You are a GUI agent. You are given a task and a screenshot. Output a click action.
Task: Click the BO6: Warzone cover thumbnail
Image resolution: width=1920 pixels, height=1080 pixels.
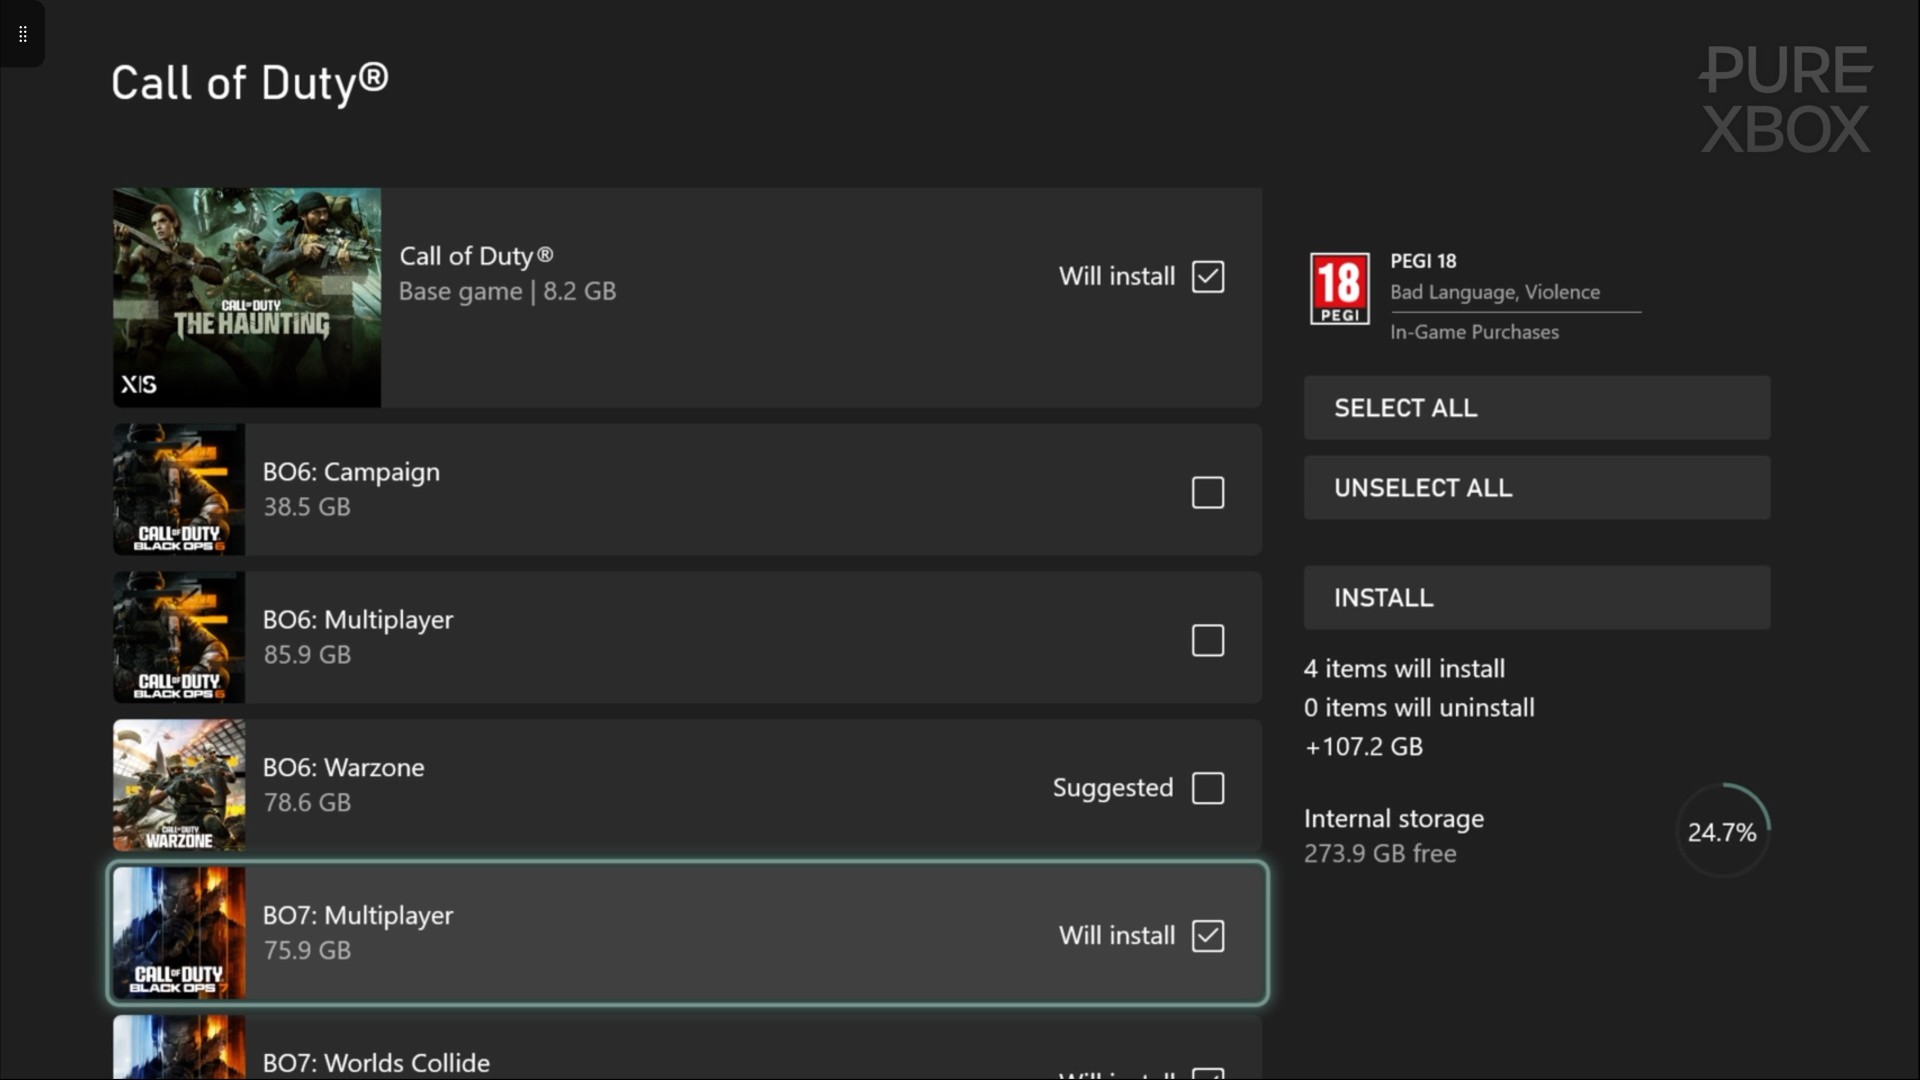click(179, 786)
